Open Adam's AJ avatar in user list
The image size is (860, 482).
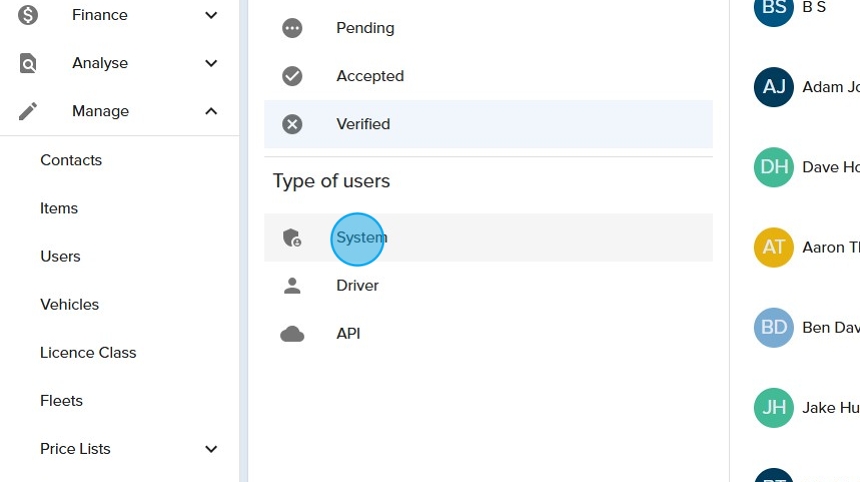coord(774,87)
